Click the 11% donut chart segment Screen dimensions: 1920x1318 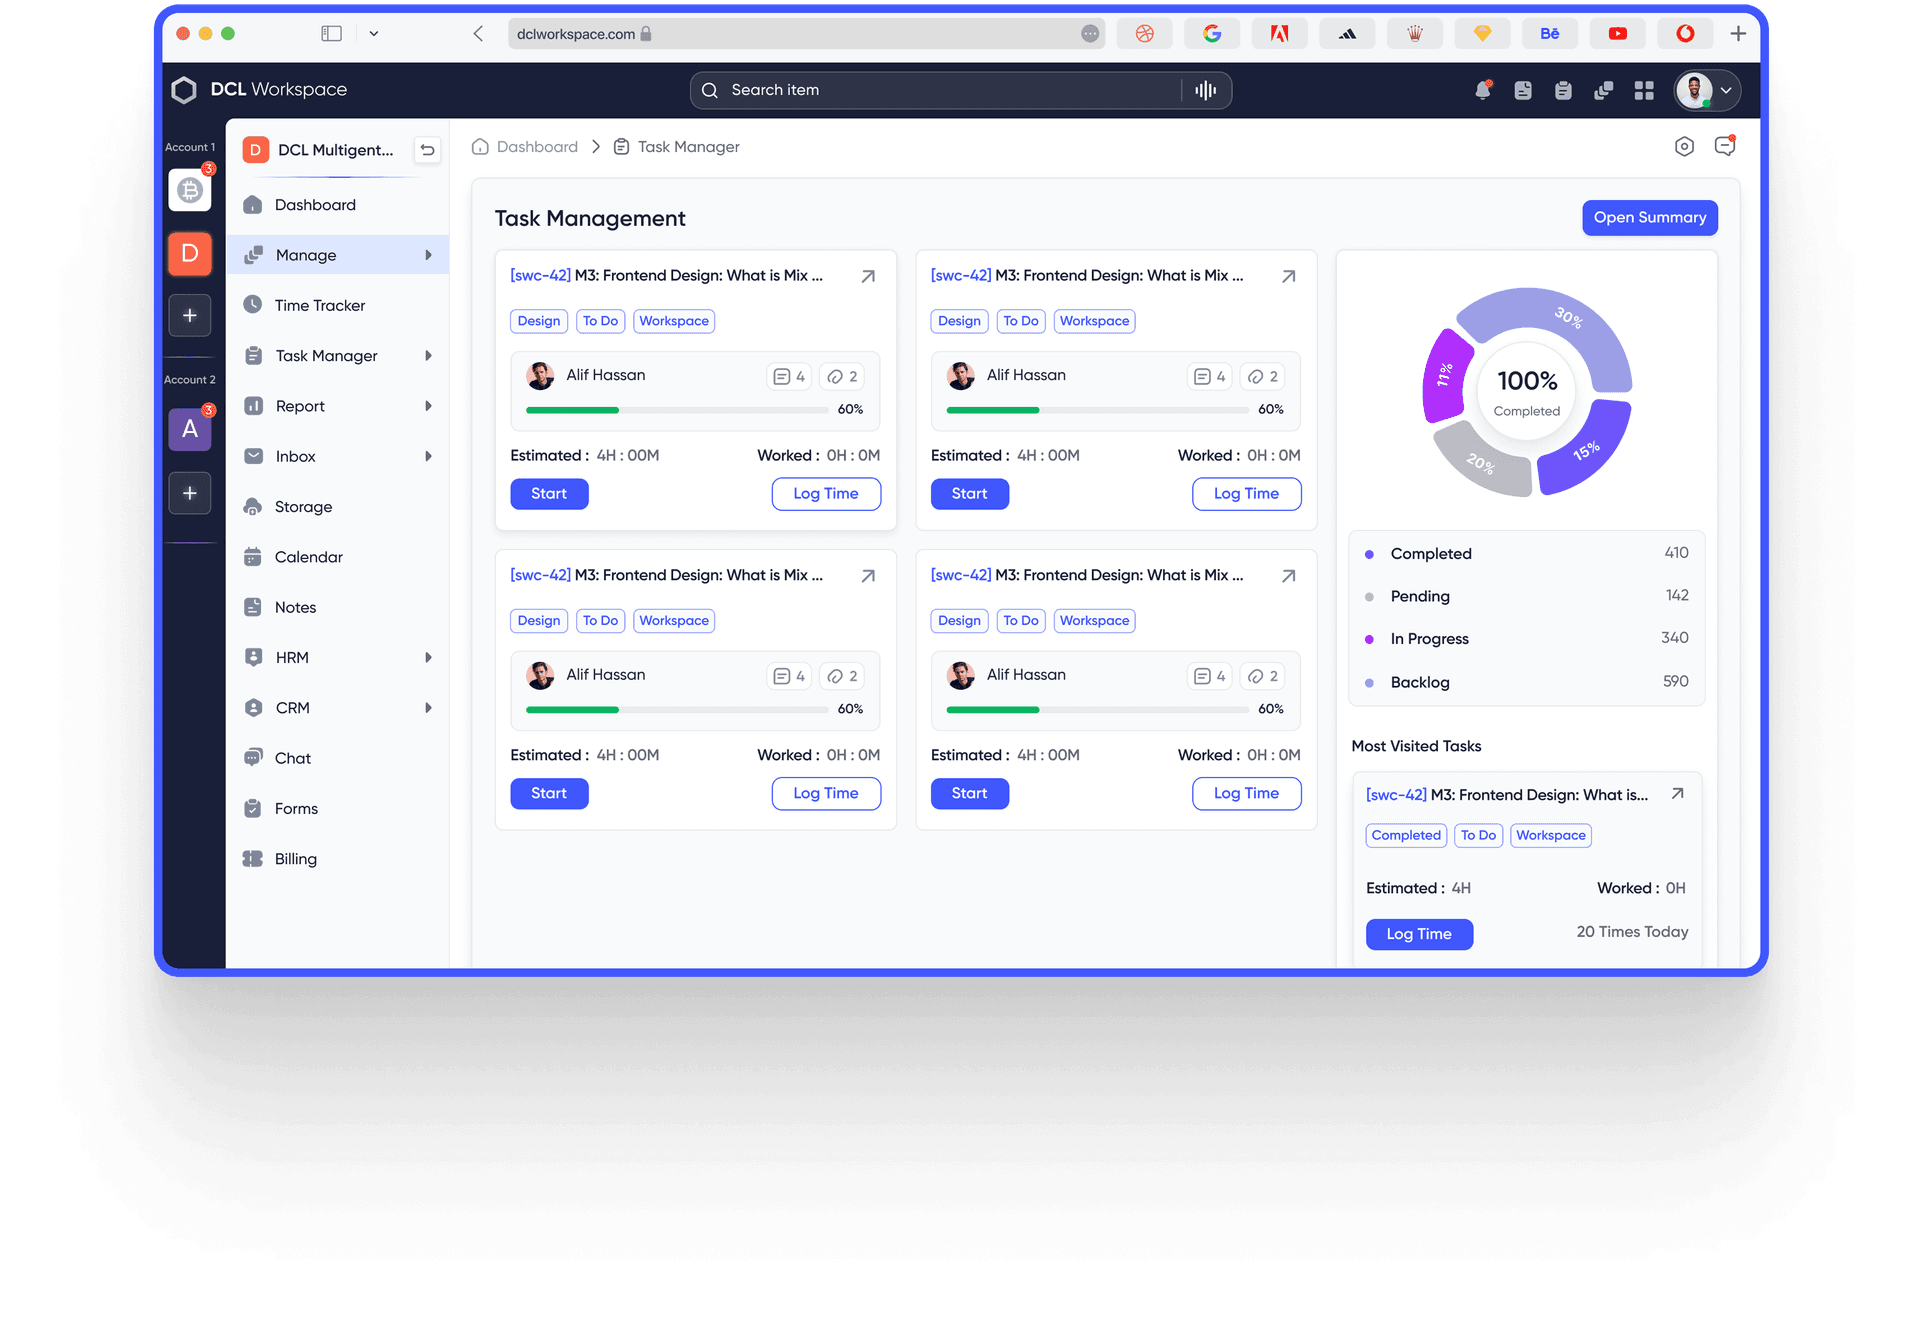tap(1444, 374)
